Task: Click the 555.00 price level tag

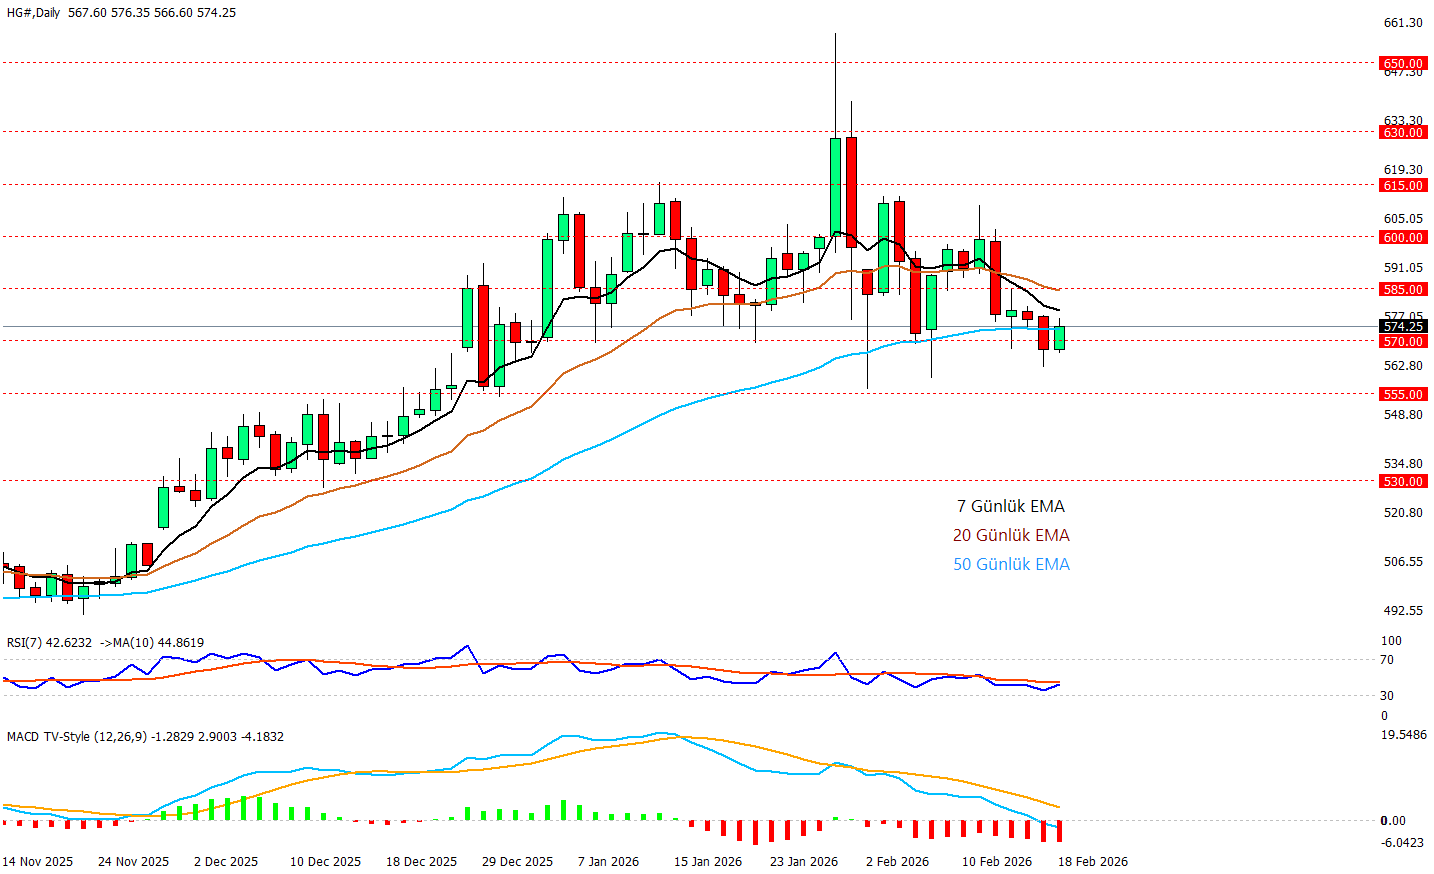Action: 1402,394
